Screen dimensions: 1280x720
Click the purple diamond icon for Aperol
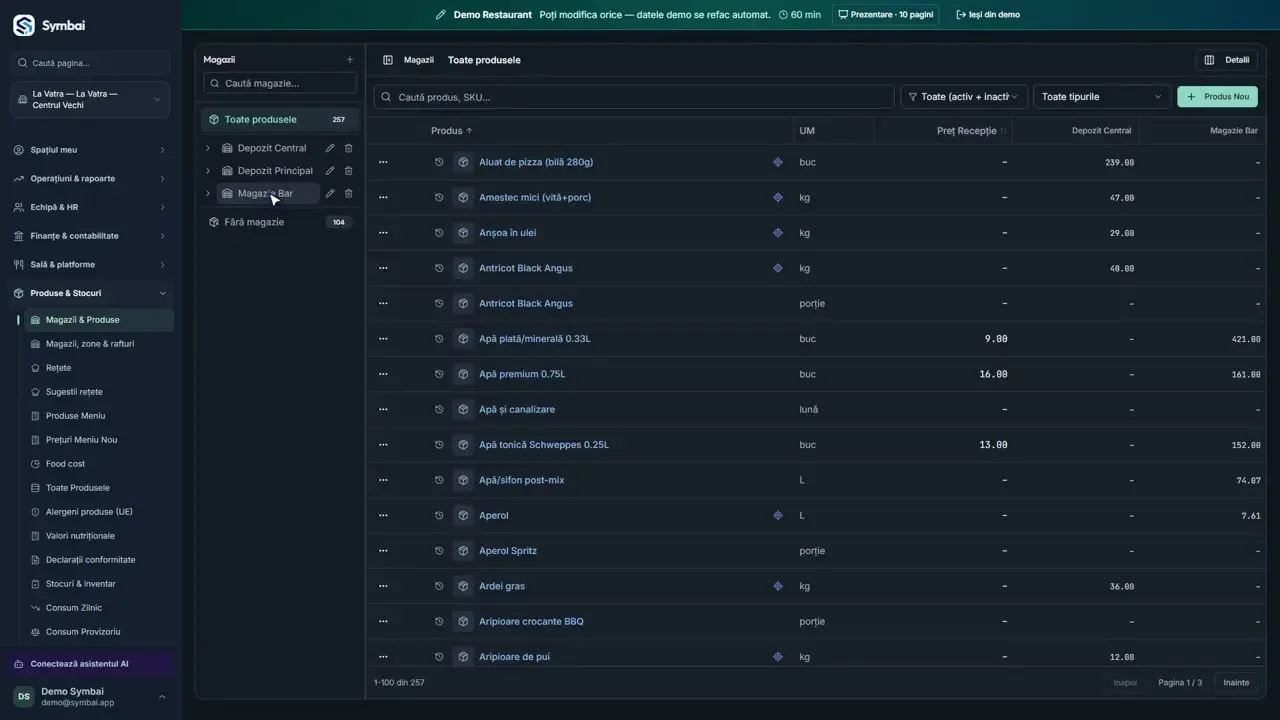pos(778,516)
